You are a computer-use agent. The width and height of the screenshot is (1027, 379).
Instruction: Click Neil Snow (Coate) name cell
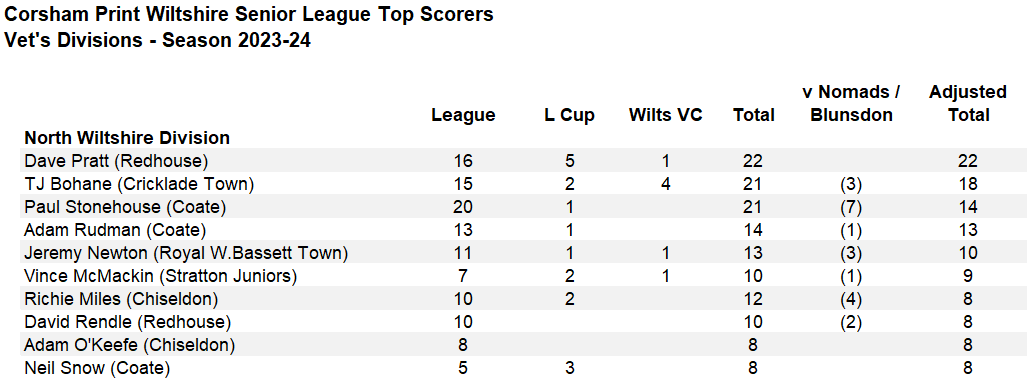click(97, 368)
